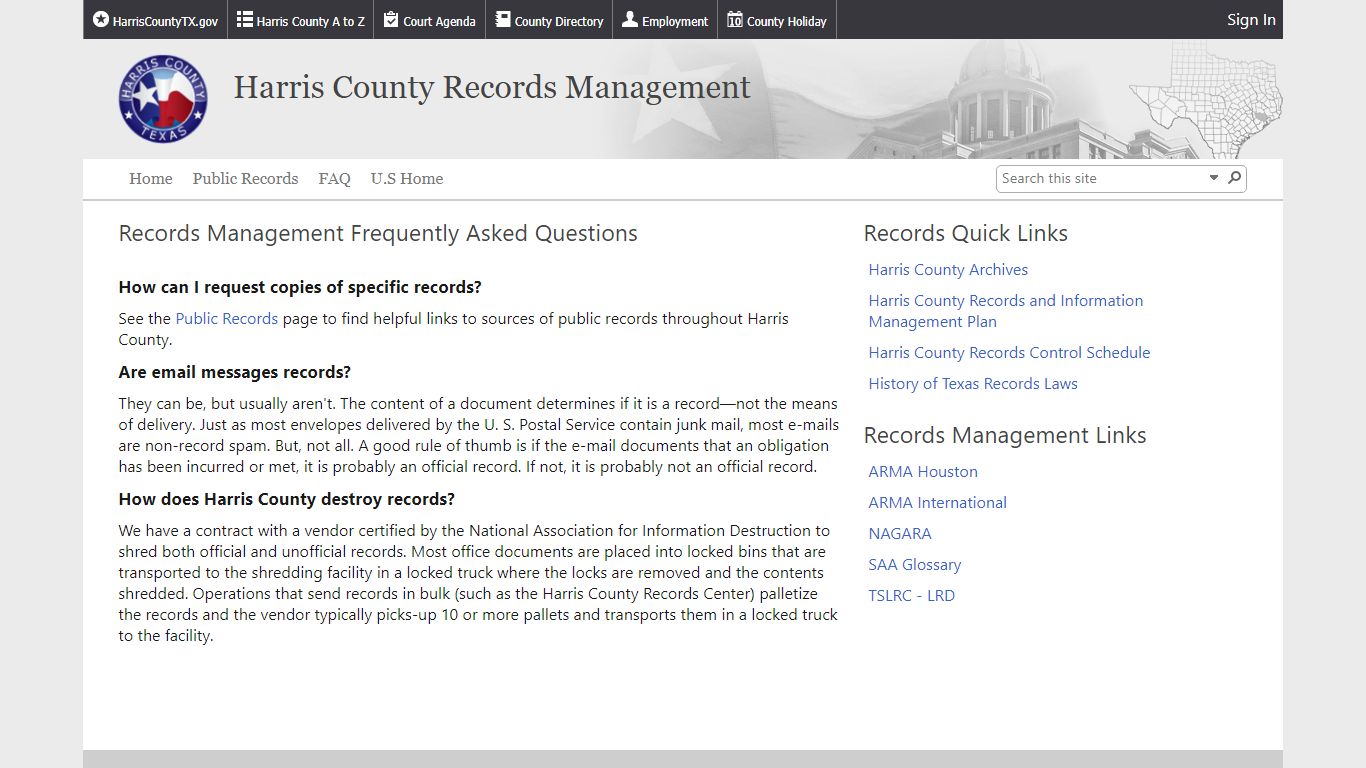Click the Texas county map image

(x=1205, y=98)
